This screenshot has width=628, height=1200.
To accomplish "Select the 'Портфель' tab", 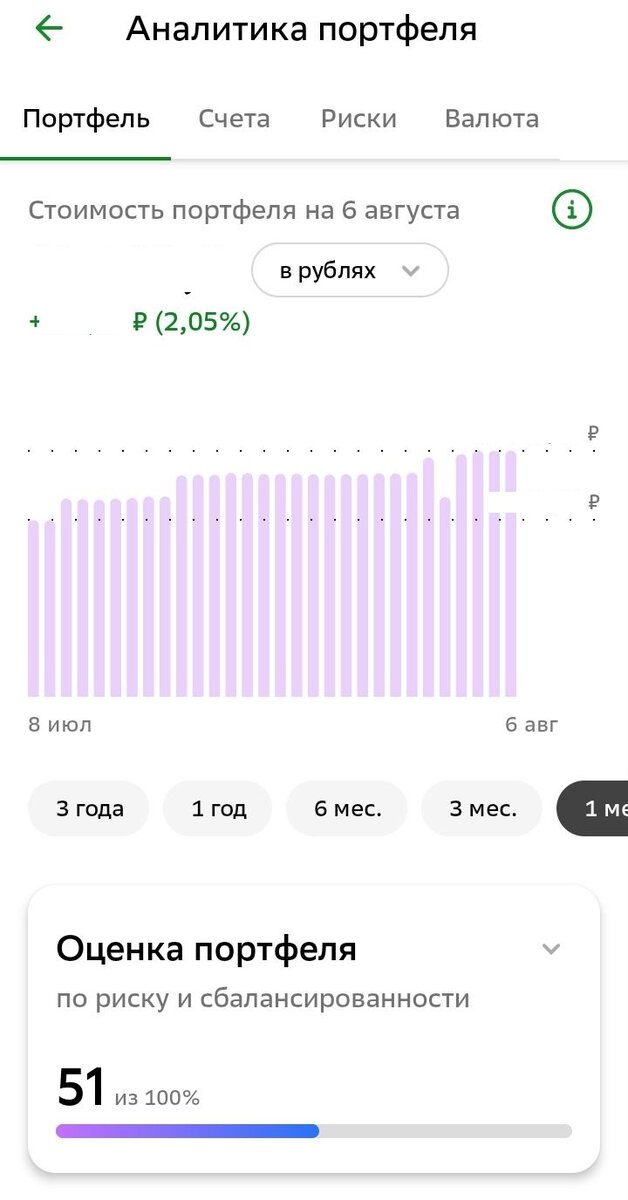I will point(86,119).
